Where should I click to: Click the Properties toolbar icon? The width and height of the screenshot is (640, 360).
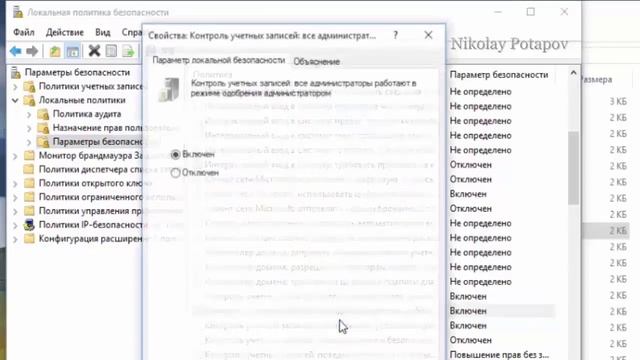pyautogui.click(x=111, y=51)
